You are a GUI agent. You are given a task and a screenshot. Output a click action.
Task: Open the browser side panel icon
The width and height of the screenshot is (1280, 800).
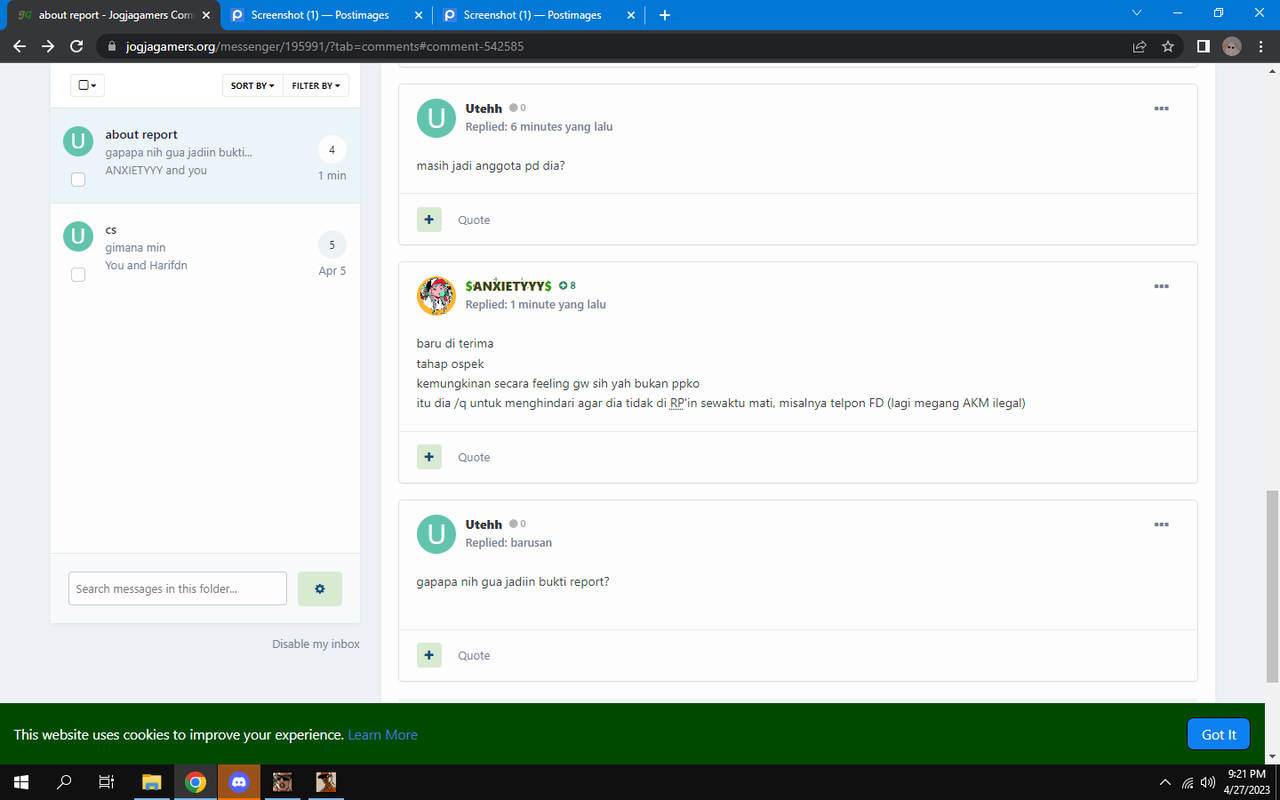click(1203, 46)
